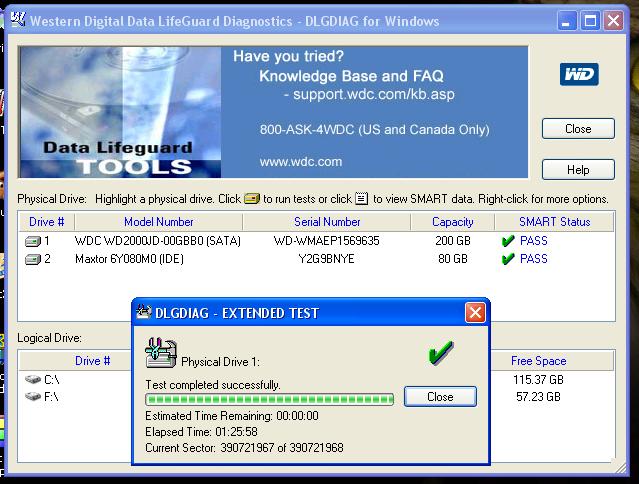Select the Maxtor 6Y080M0 (IDE) model row

point(129,259)
